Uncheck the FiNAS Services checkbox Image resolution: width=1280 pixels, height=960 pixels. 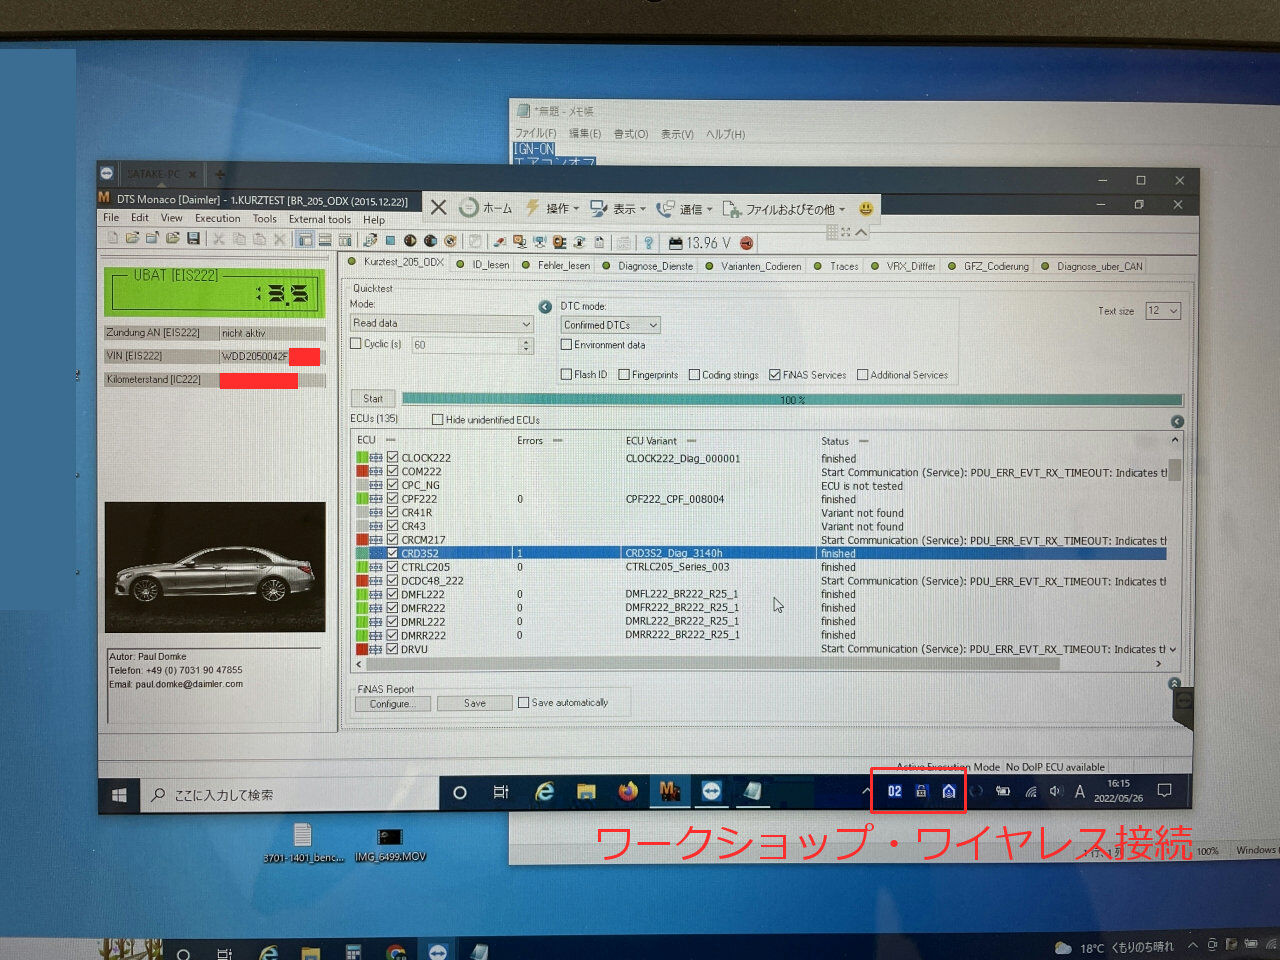tap(775, 375)
